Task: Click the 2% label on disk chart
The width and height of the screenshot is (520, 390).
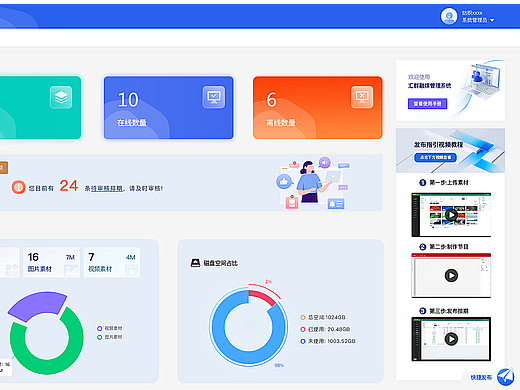Action: [x=268, y=282]
